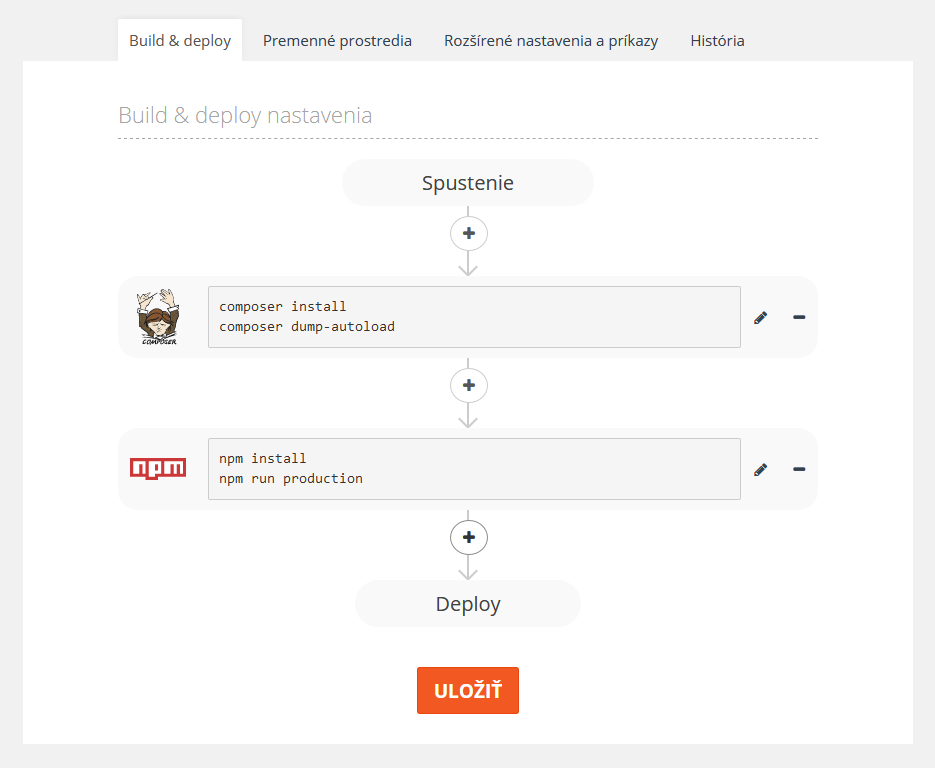Open the Premenné prostredia tab
The height and width of the screenshot is (768, 935).
(337, 41)
